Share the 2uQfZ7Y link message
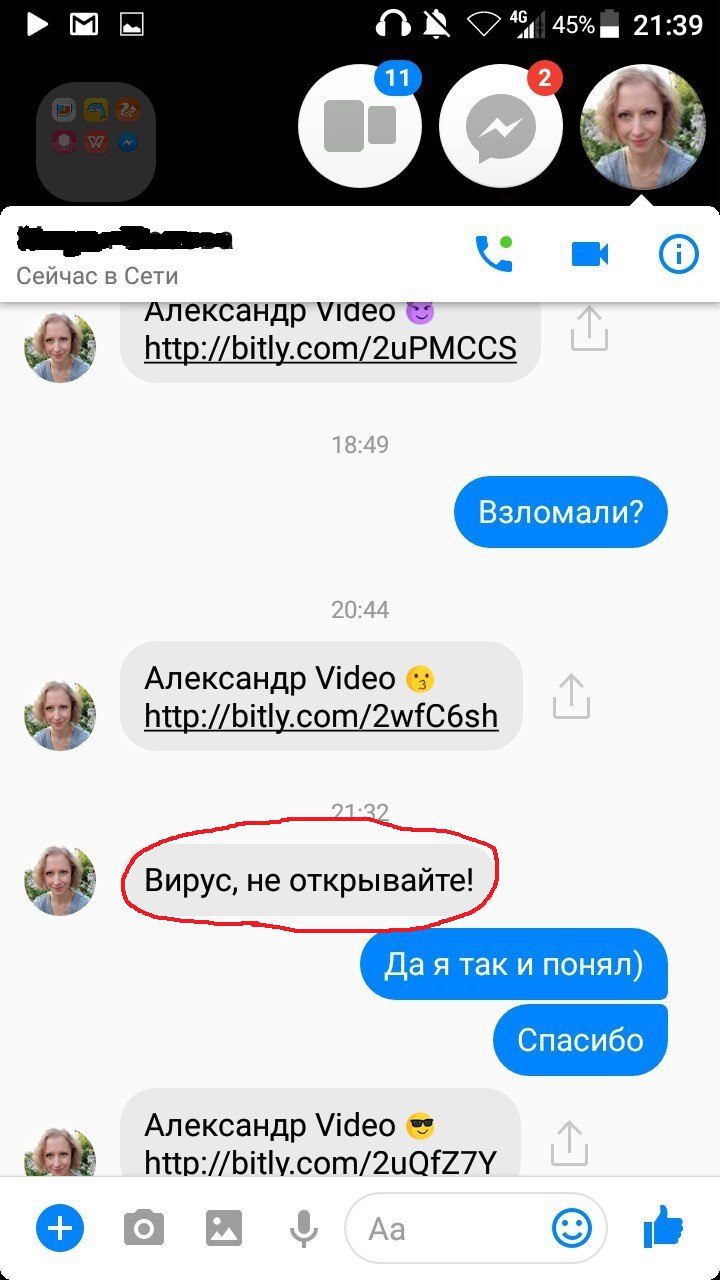 (x=568, y=1144)
